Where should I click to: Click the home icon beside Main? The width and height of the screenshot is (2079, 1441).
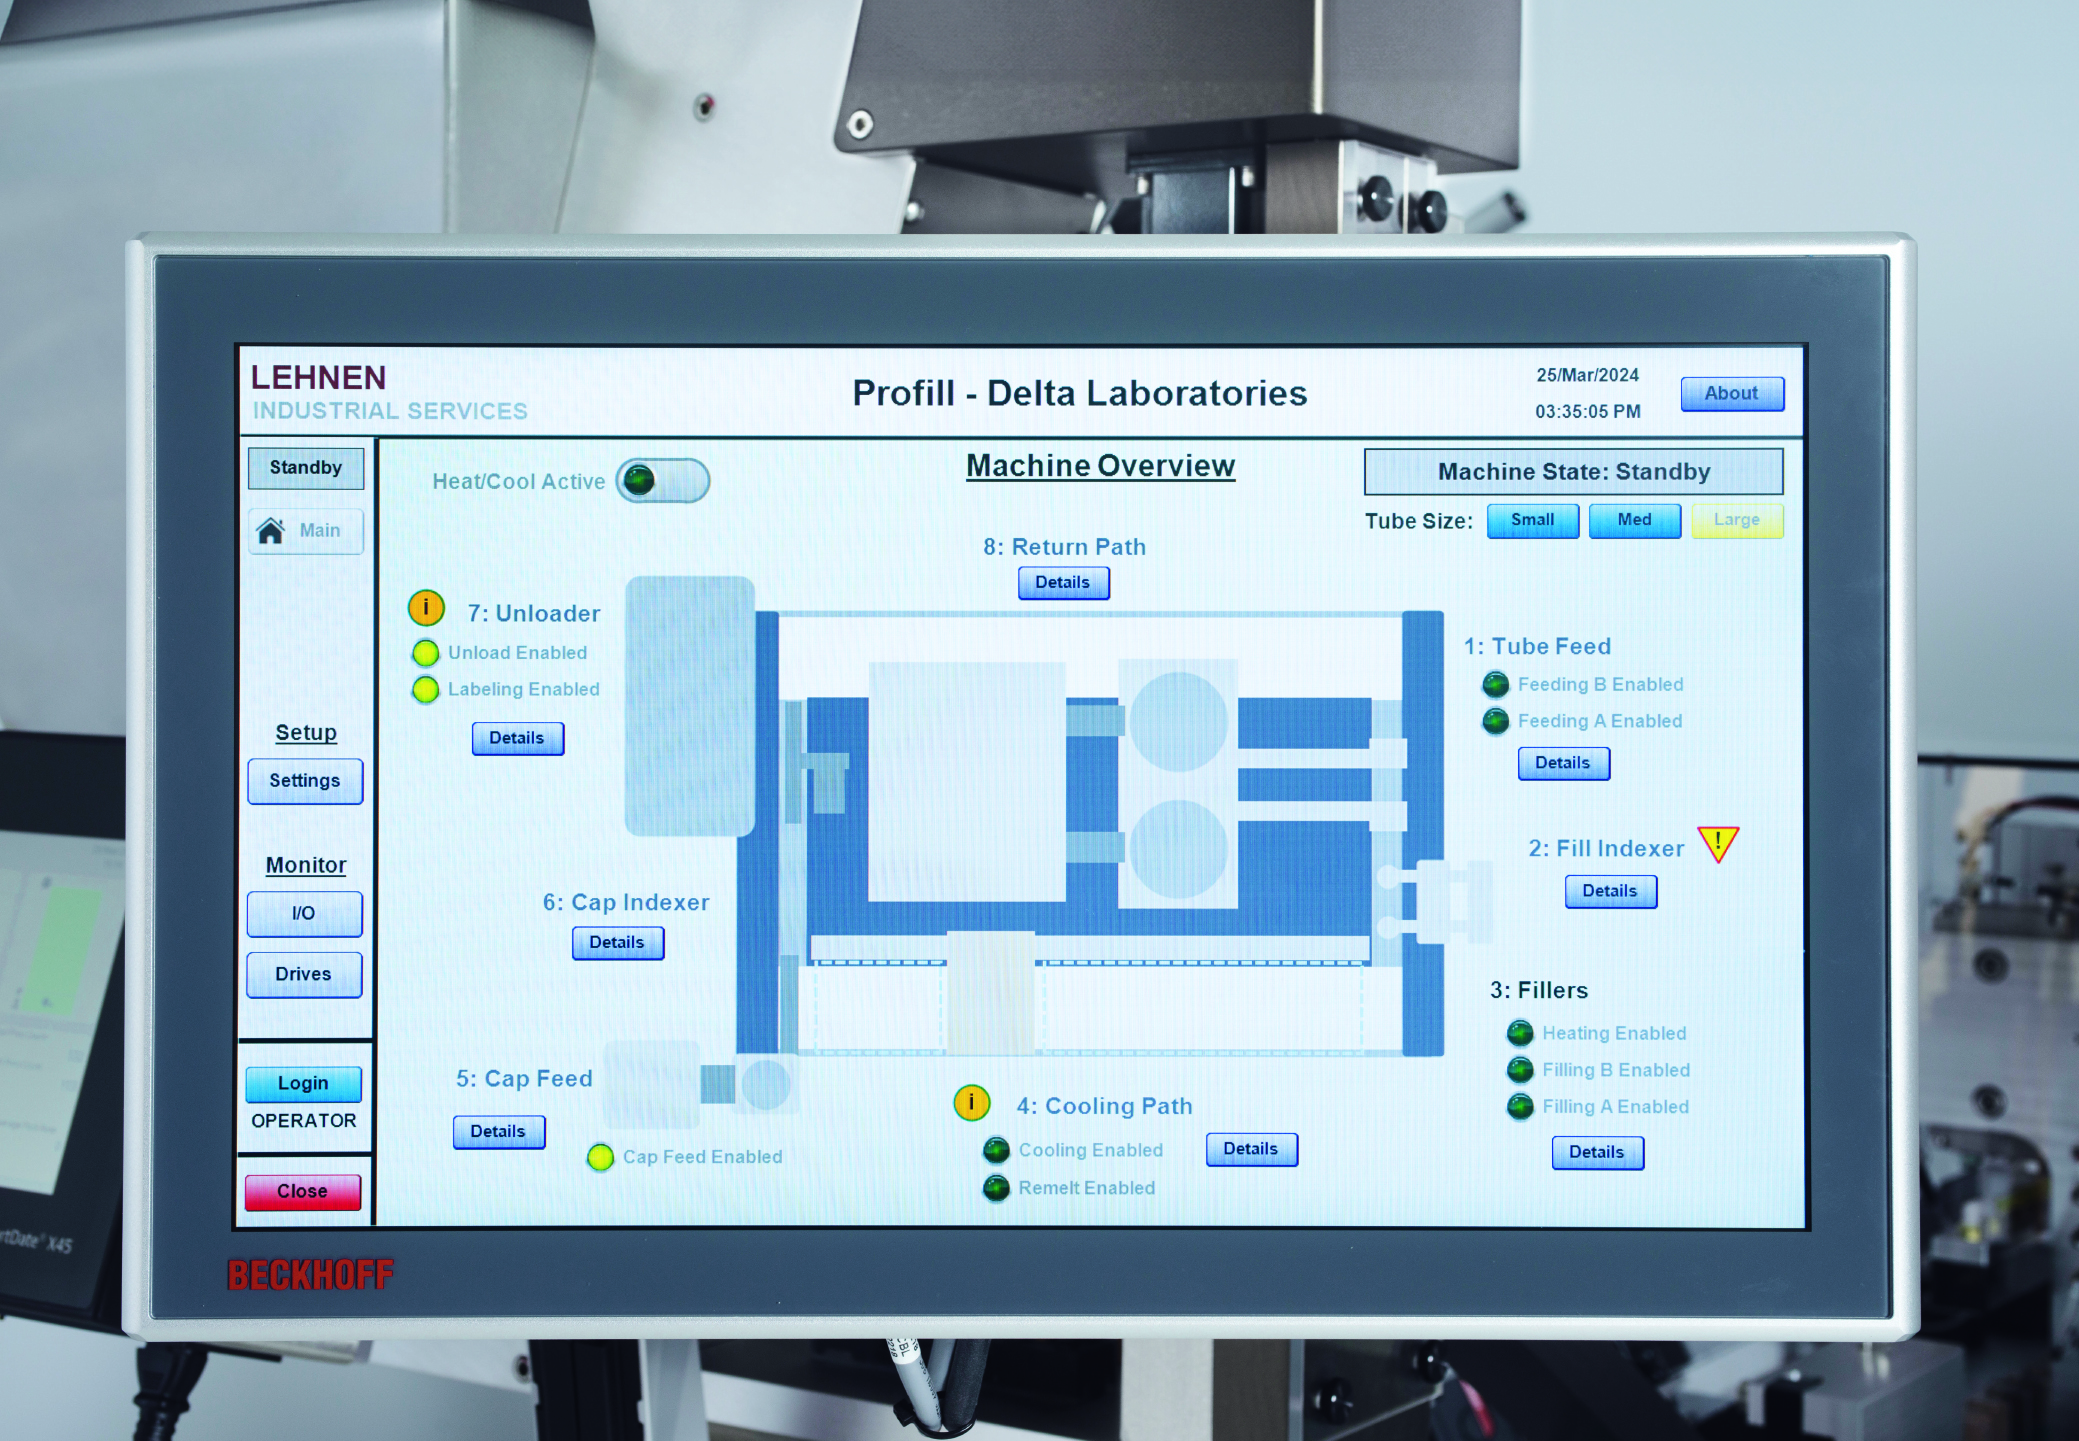(x=271, y=530)
